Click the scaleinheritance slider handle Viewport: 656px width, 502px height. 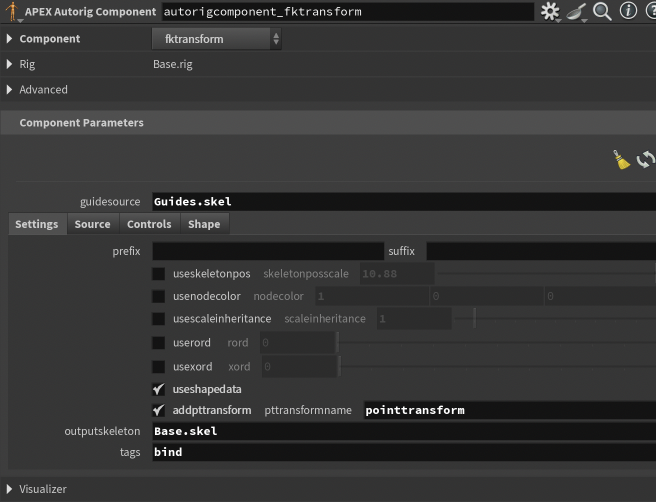pyautogui.click(x=474, y=318)
